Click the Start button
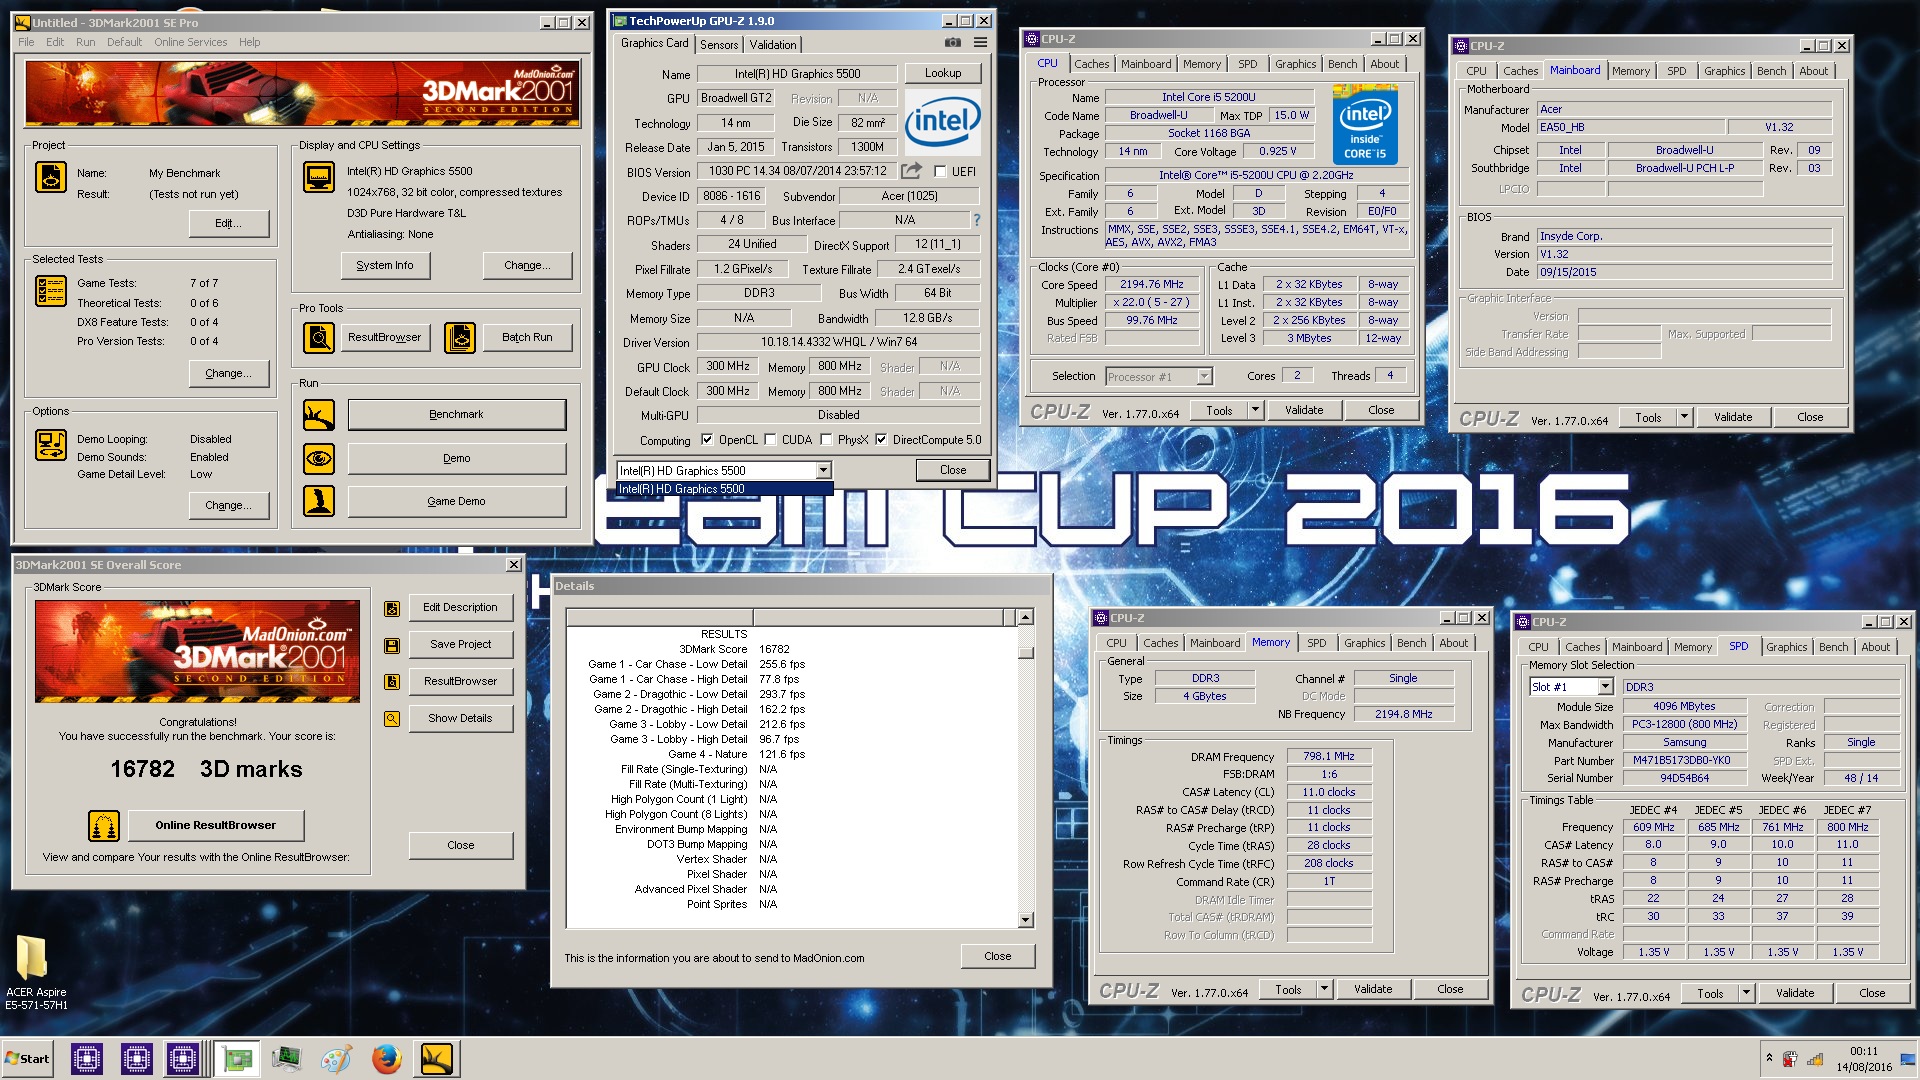 [x=27, y=1058]
